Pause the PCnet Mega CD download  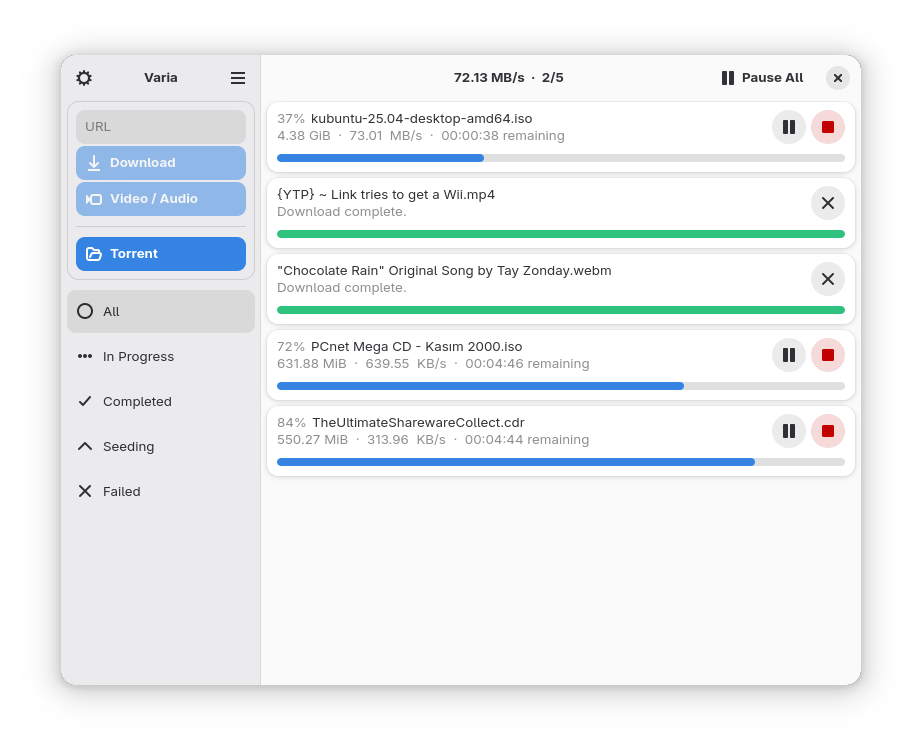coord(789,355)
